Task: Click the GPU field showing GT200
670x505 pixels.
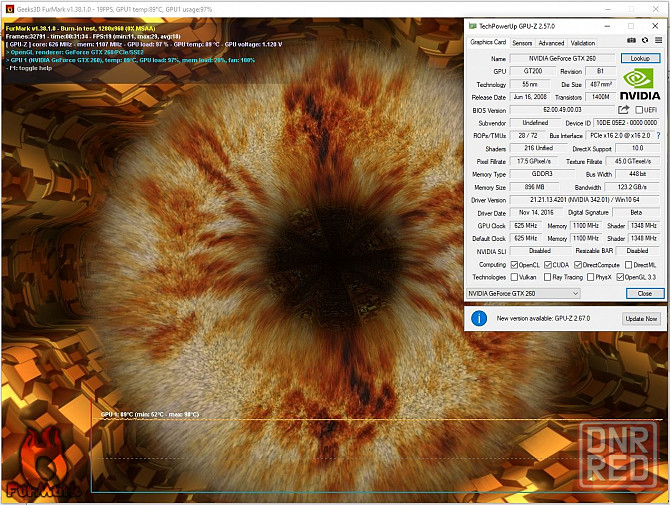Action: coord(533,71)
